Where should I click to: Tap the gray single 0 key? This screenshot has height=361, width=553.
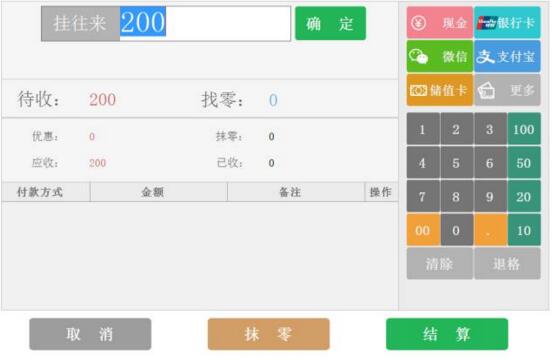(456, 230)
